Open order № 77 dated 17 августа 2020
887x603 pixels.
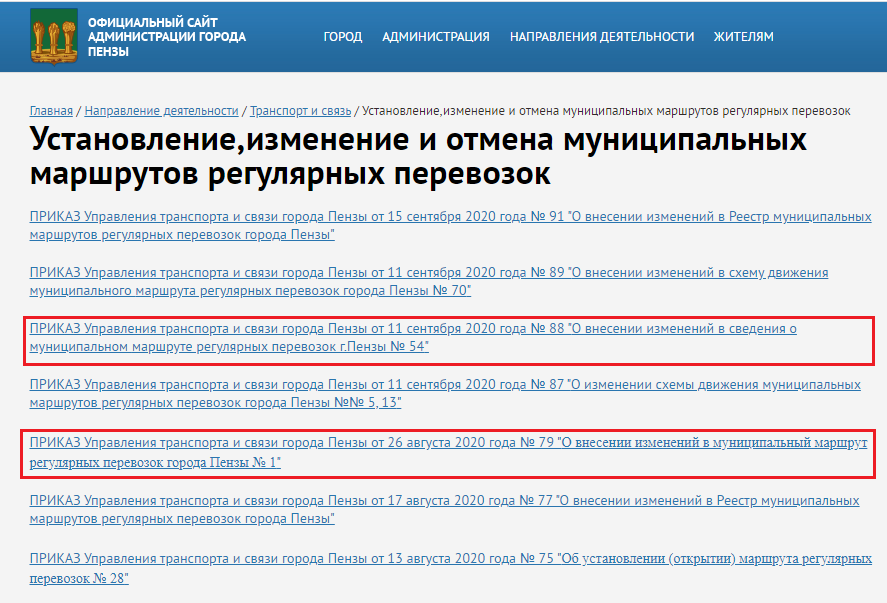coord(445,509)
